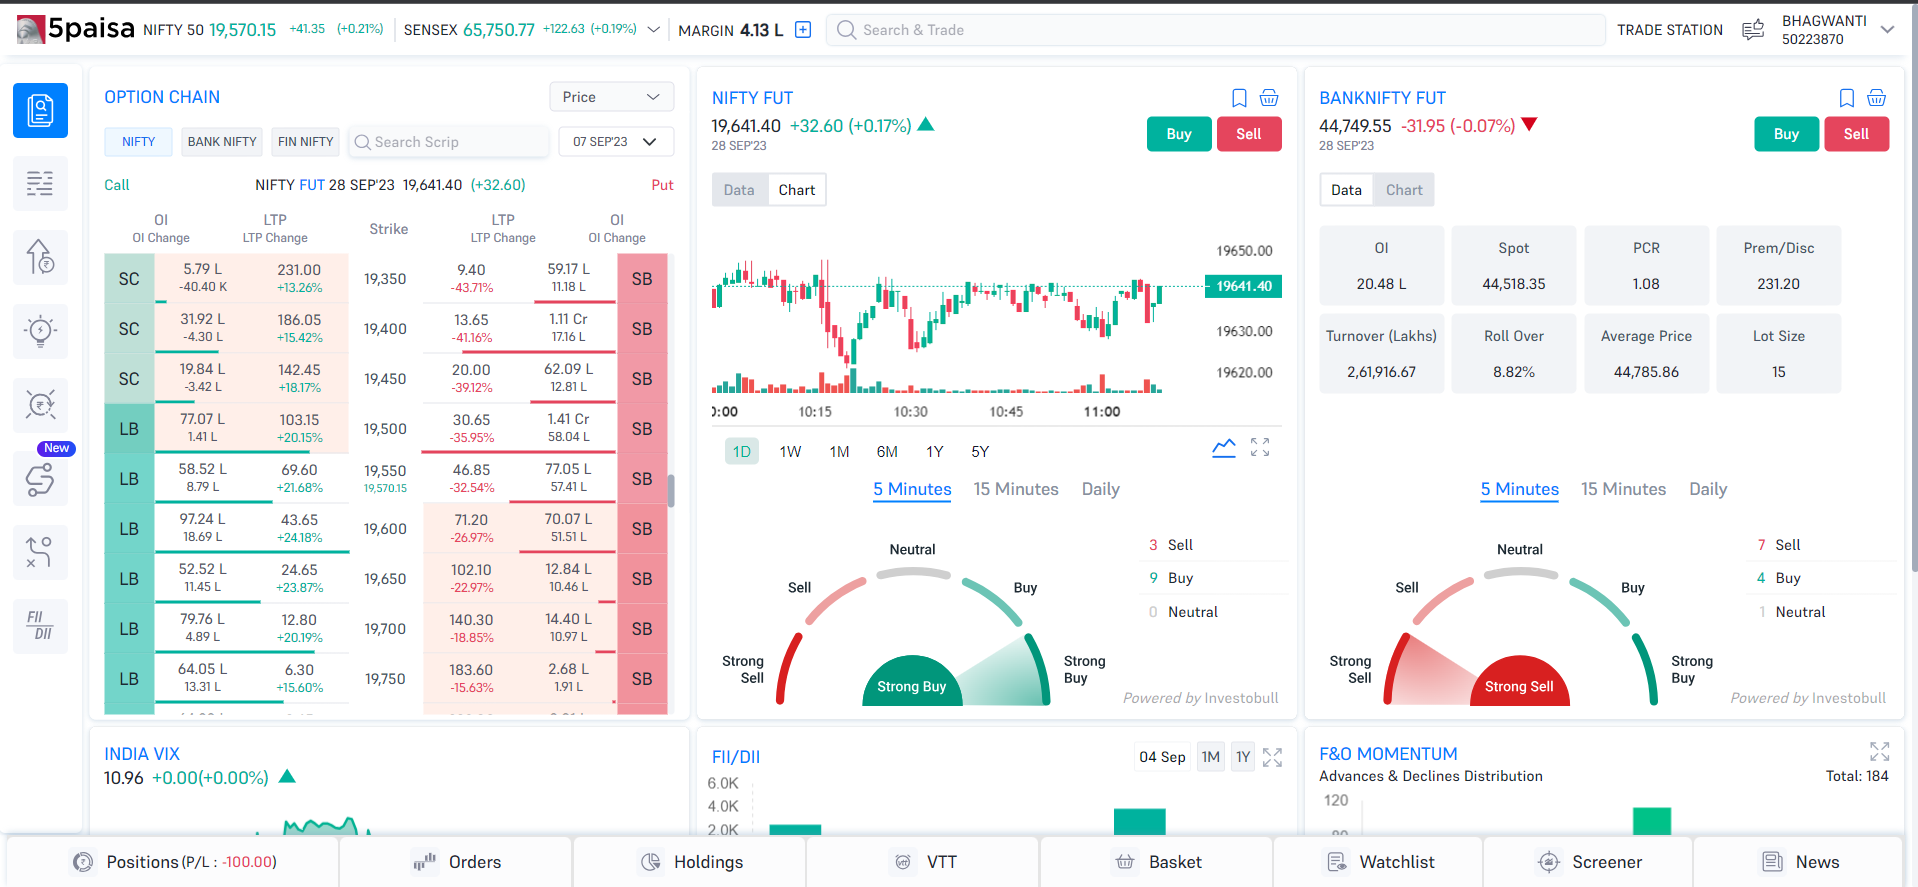Sell NIFTY FUT
Image resolution: width=1918 pixels, height=887 pixels.
tap(1249, 134)
